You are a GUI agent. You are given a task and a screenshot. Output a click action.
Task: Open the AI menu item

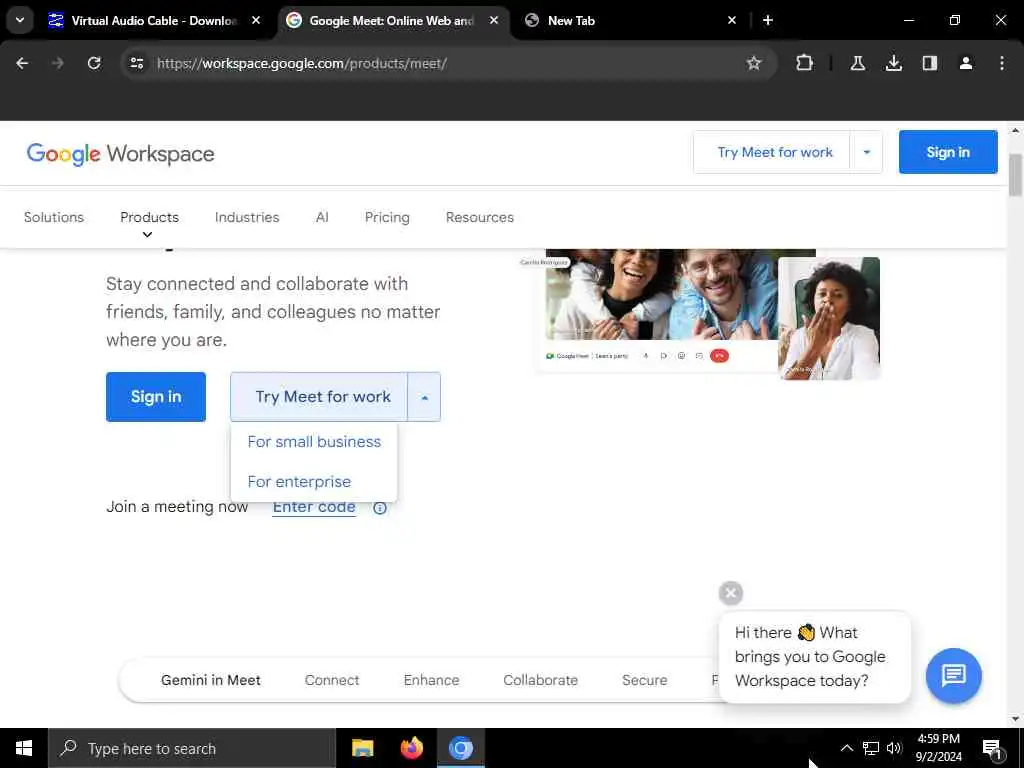pyautogui.click(x=322, y=217)
